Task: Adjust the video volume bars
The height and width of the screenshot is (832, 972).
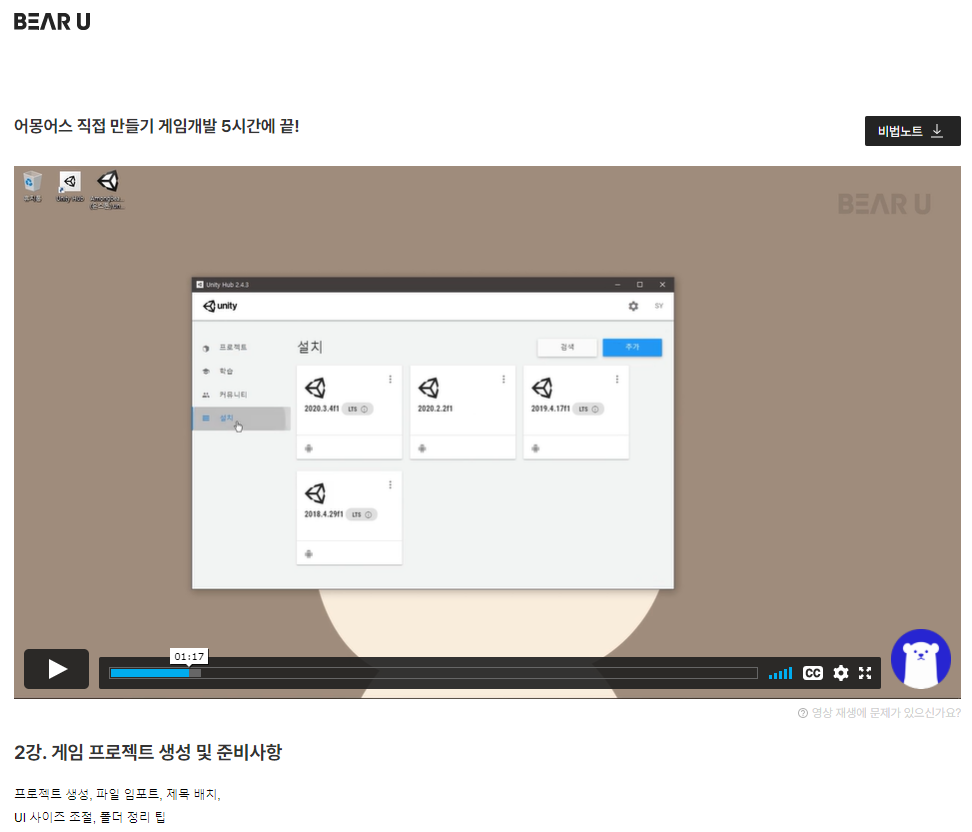Action: point(780,673)
